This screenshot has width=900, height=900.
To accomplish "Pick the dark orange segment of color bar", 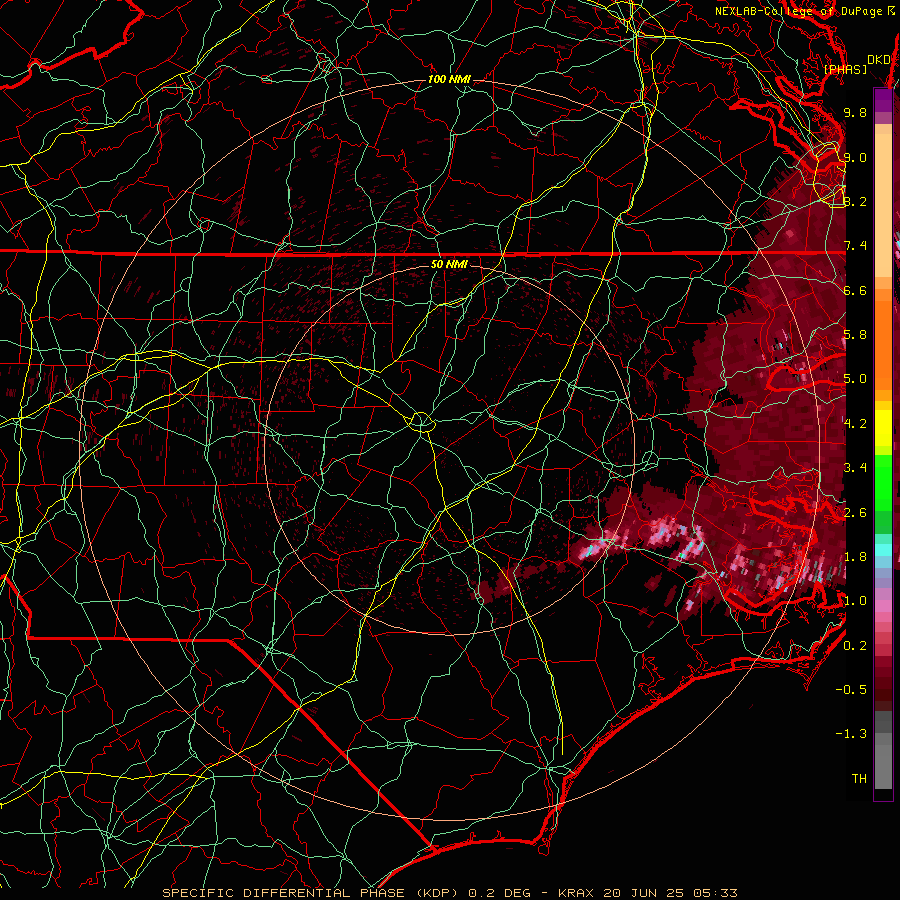I will (883, 345).
